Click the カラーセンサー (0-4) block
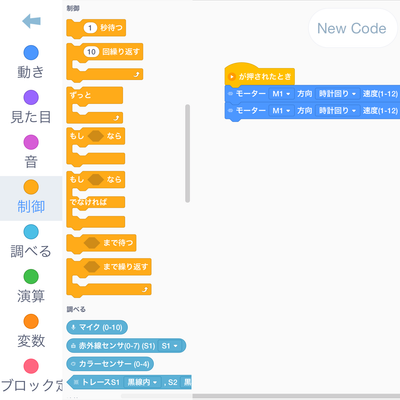Image resolution: width=400 pixels, height=400 pixels. tap(110, 364)
